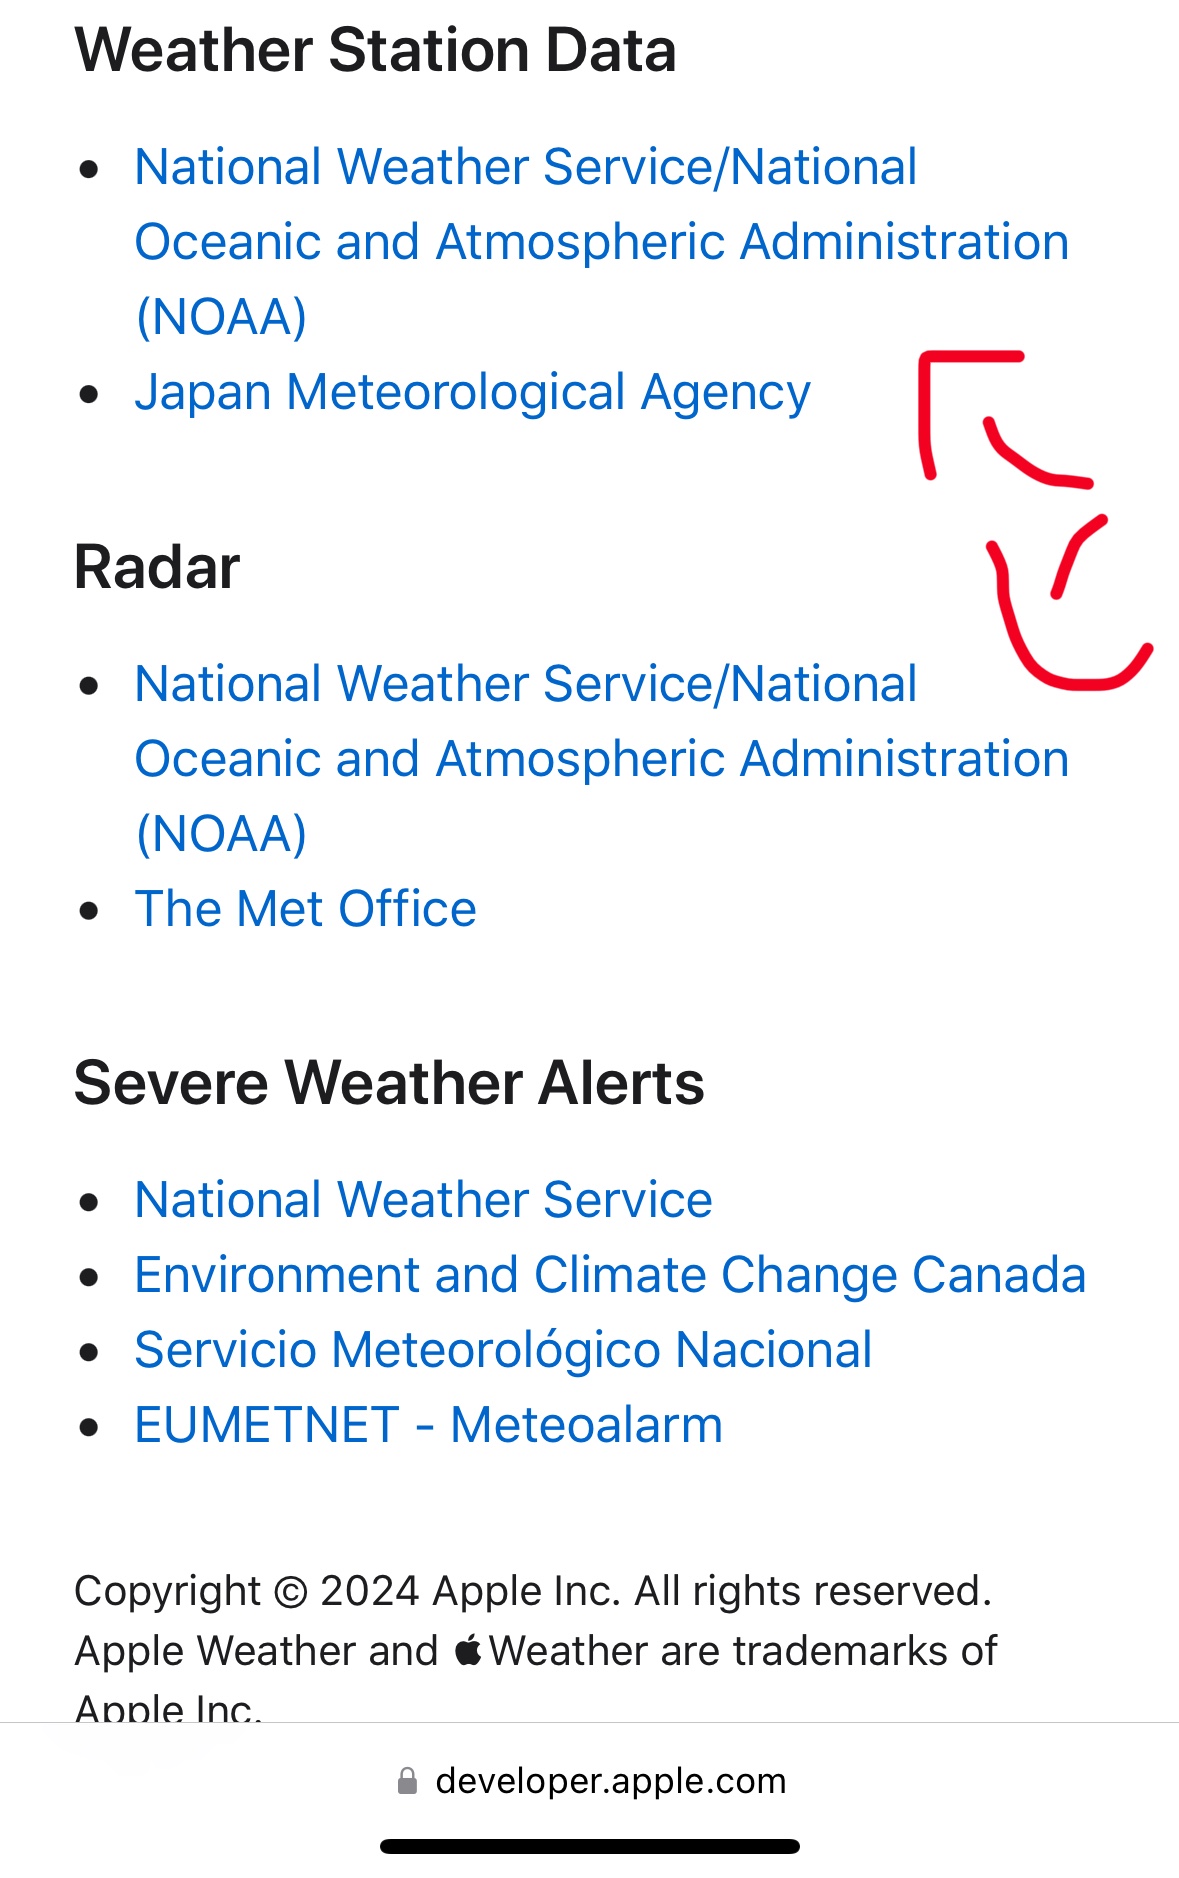Image resolution: width=1179 pixels, height=1878 pixels.
Task: Tap the developer.apple.com address text
Action: pyautogui.click(x=610, y=1781)
